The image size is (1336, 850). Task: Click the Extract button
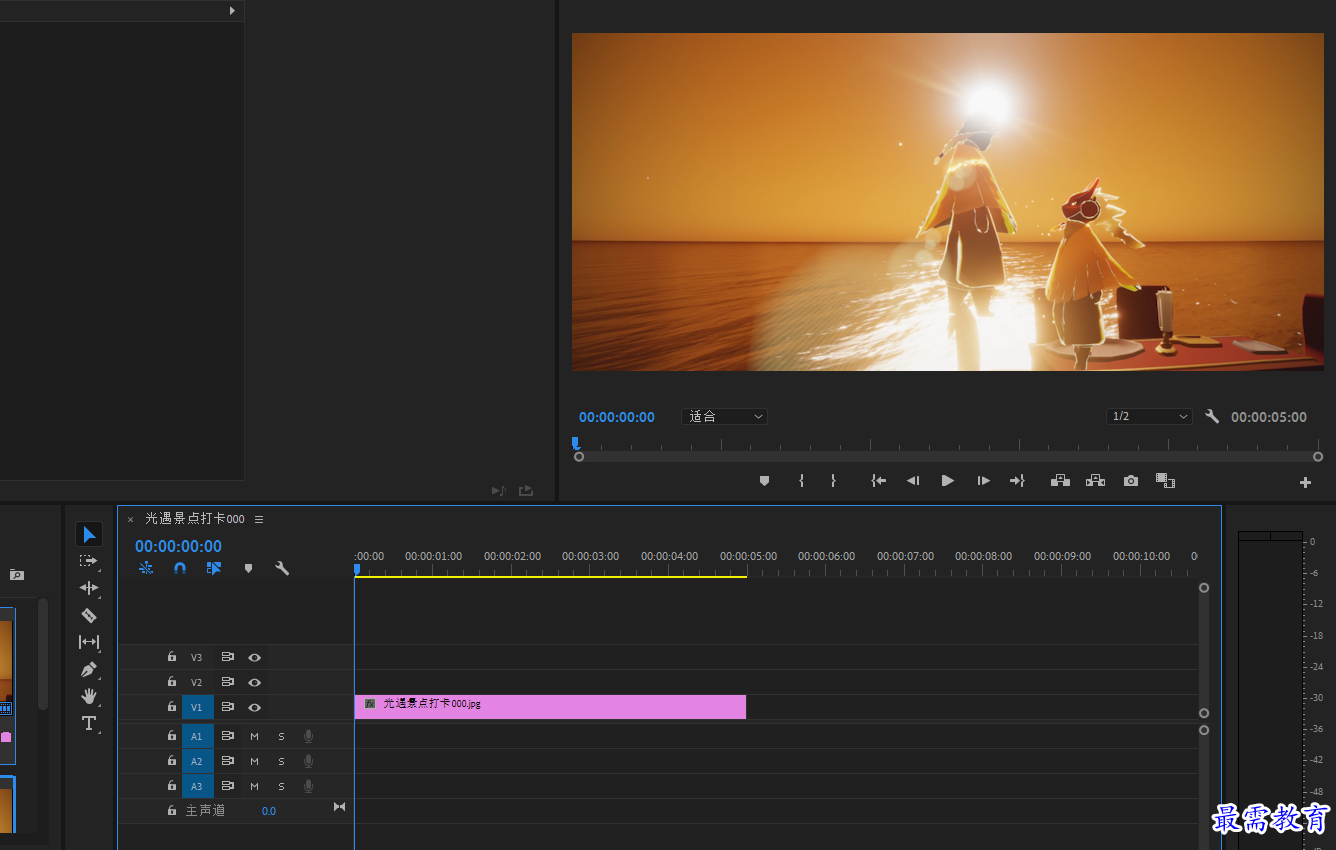pyautogui.click(x=1096, y=481)
